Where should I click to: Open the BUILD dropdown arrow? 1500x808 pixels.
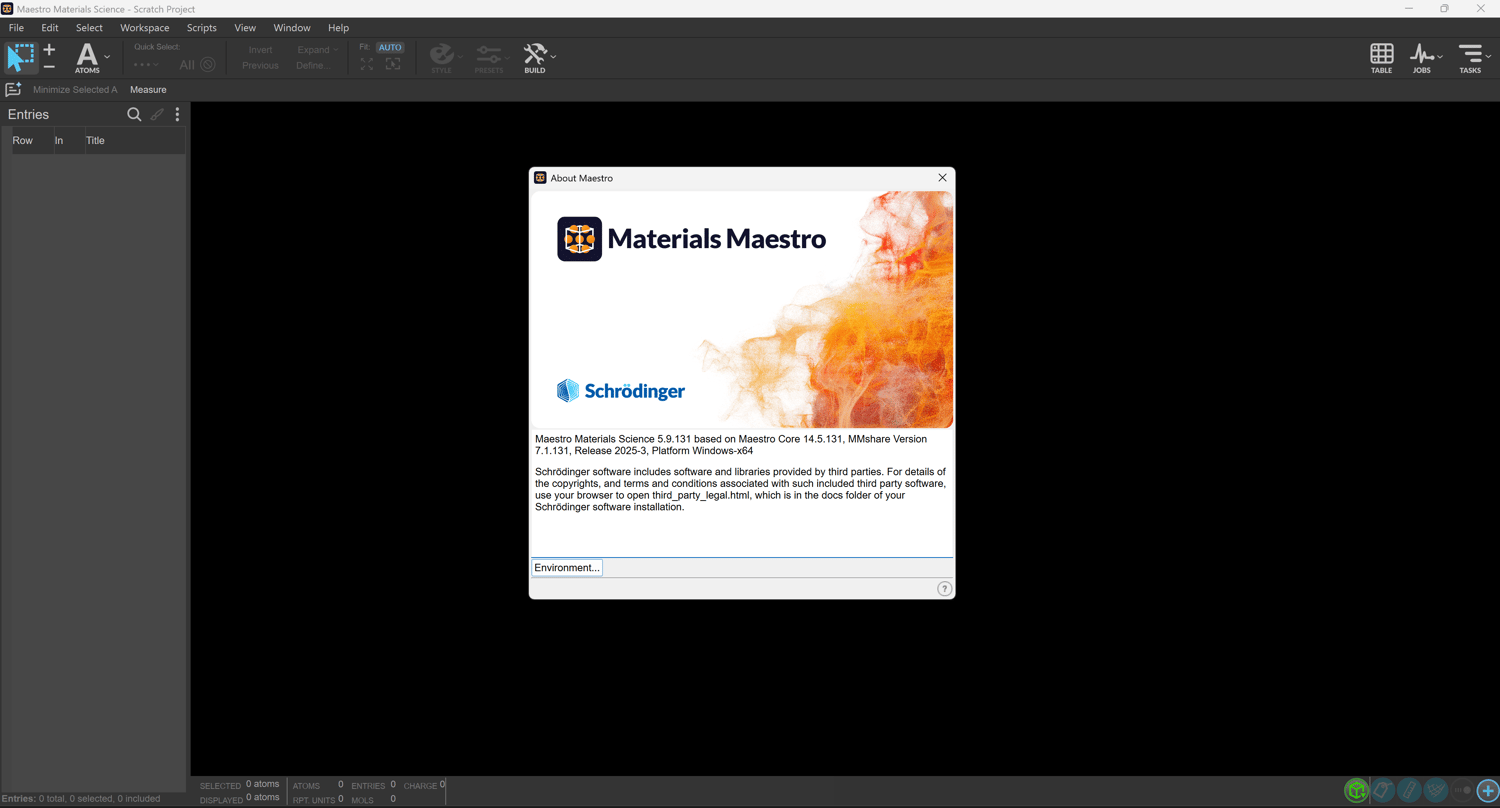point(553,57)
